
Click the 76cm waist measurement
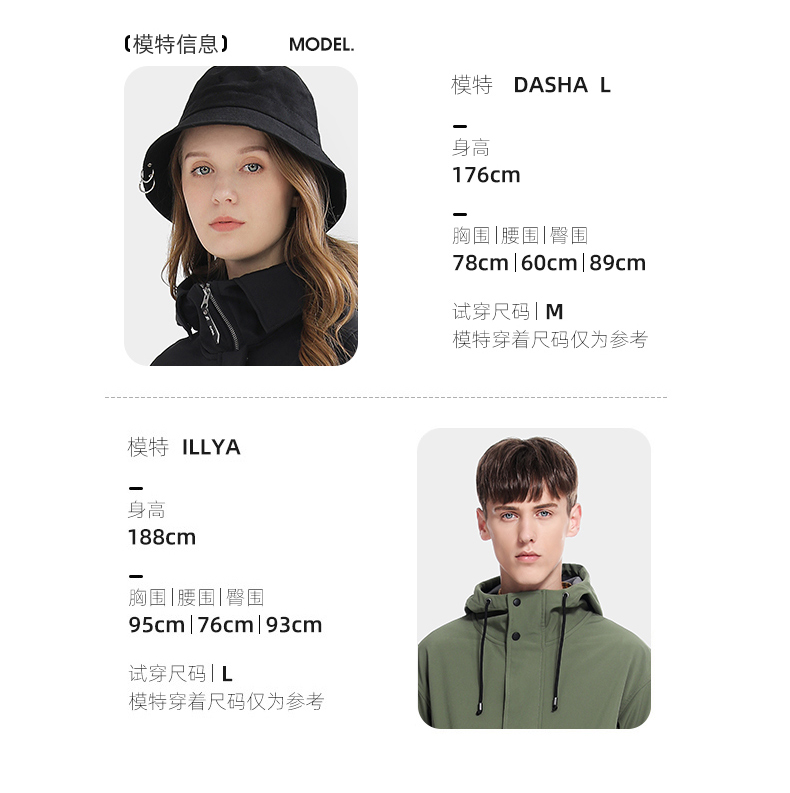(225, 625)
